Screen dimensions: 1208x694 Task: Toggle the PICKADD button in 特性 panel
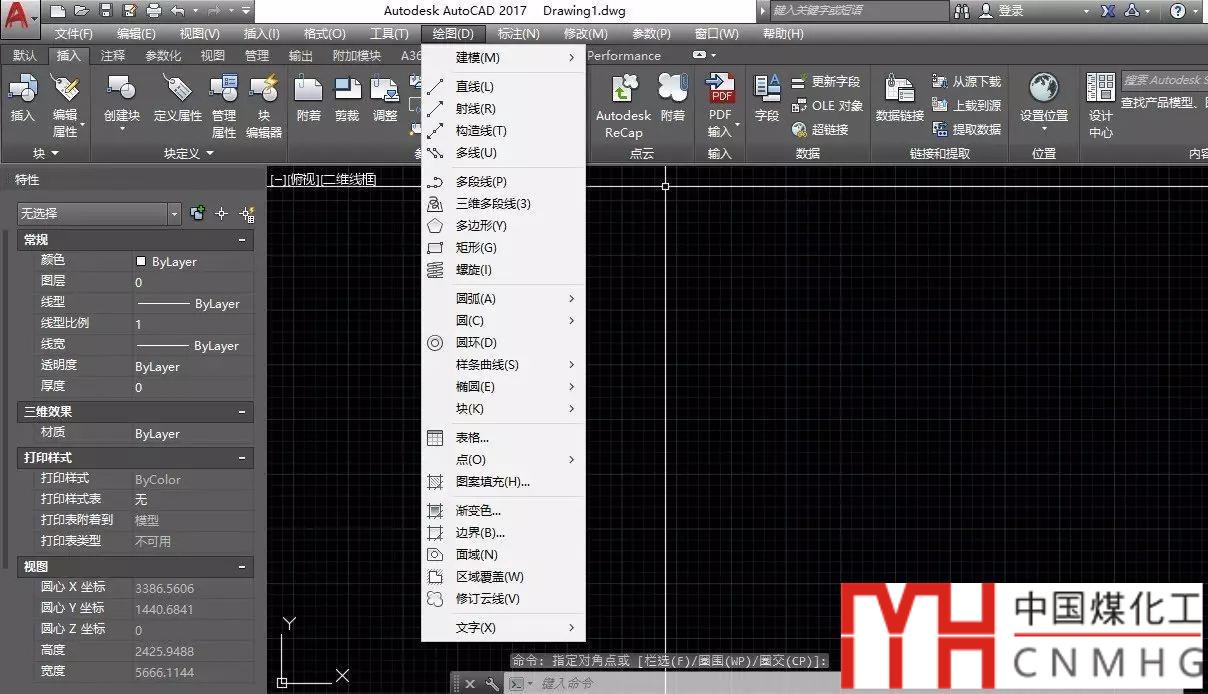[198, 213]
